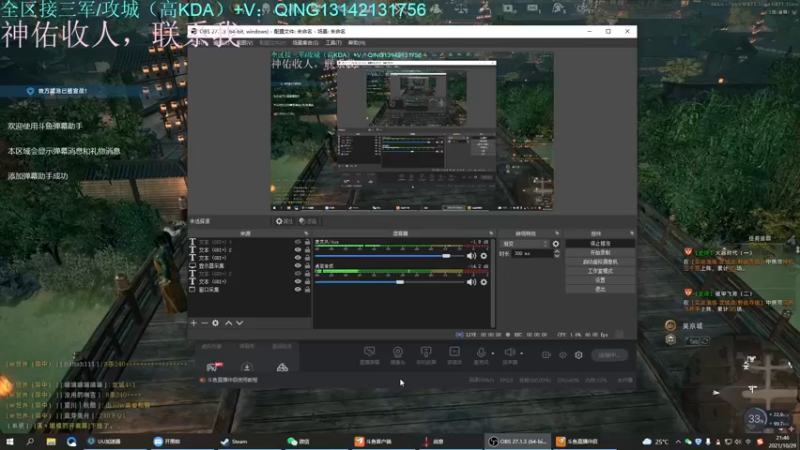Click the 设置 button in controls

(600, 280)
